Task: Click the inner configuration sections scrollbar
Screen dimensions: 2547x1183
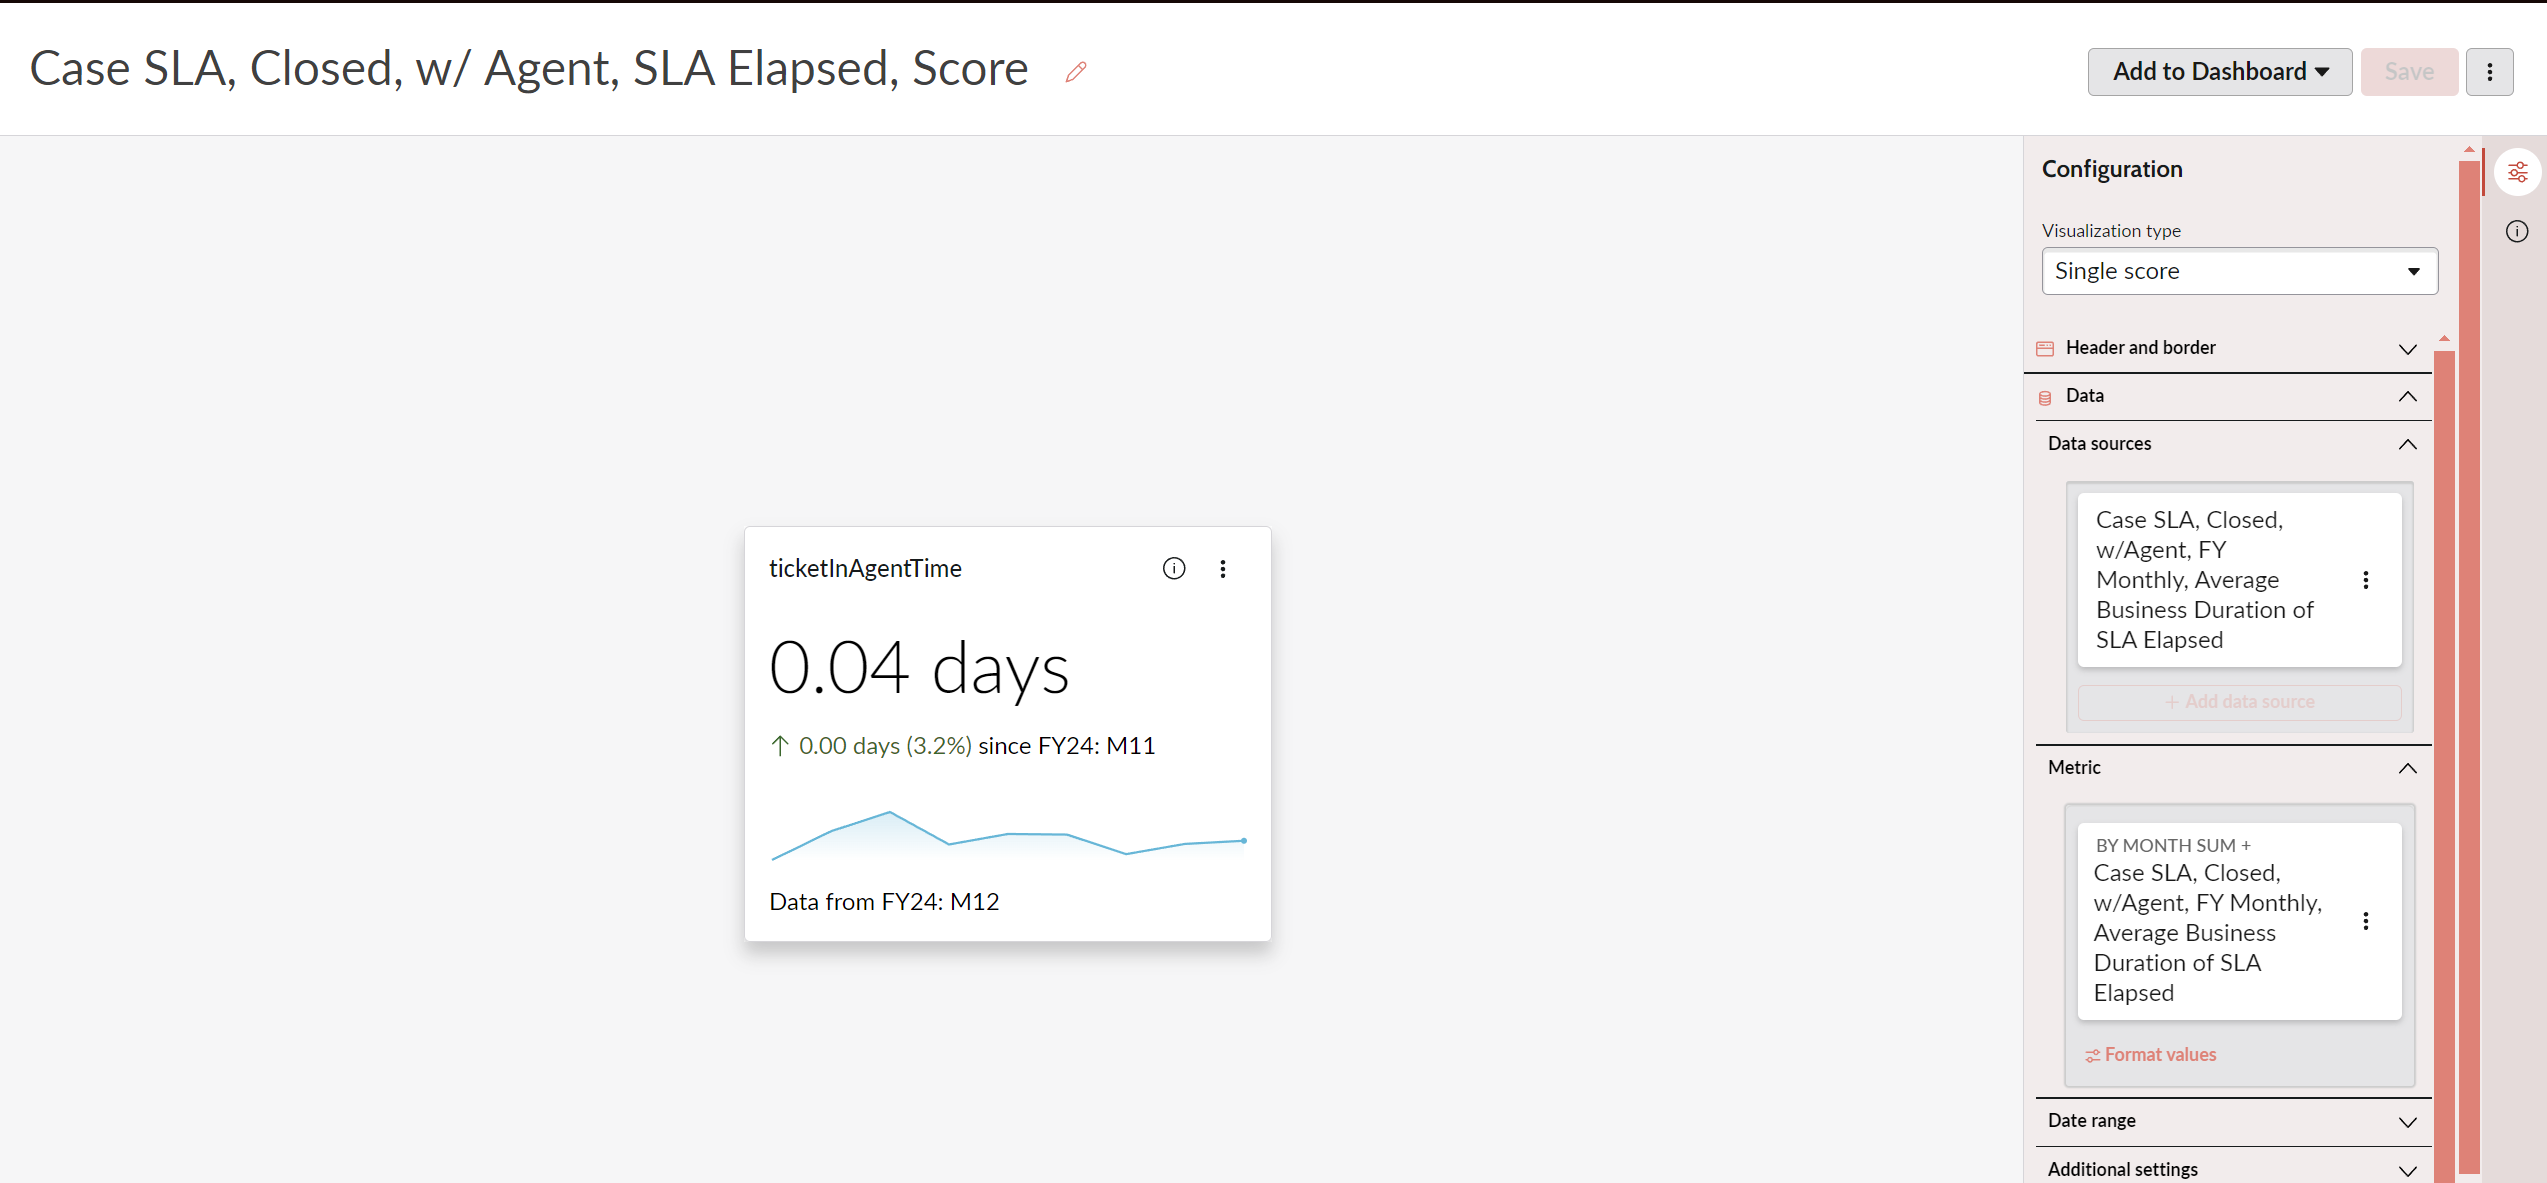Action: (2443, 765)
